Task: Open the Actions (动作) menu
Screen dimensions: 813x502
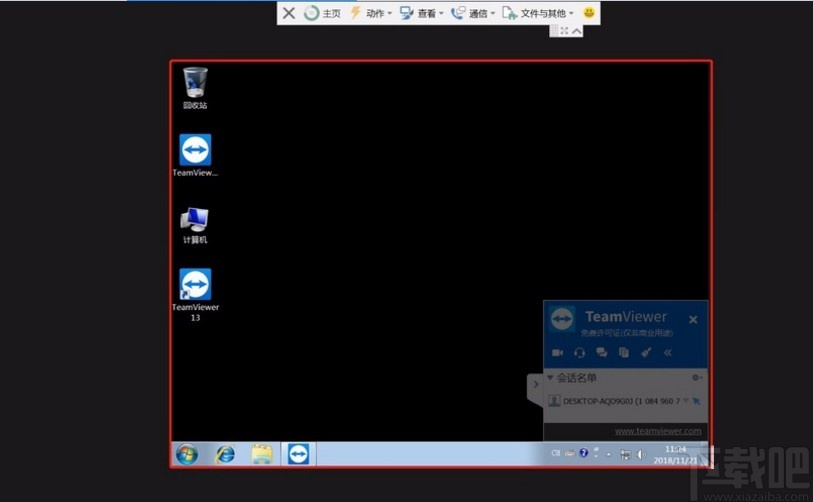Action: [x=371, y=13]
